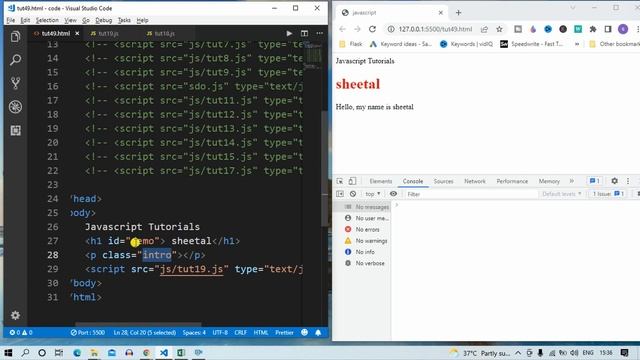The height and width of the screenshot is (360, 640).
Task: Open VS Code File menu
Action: coord(11,20)
